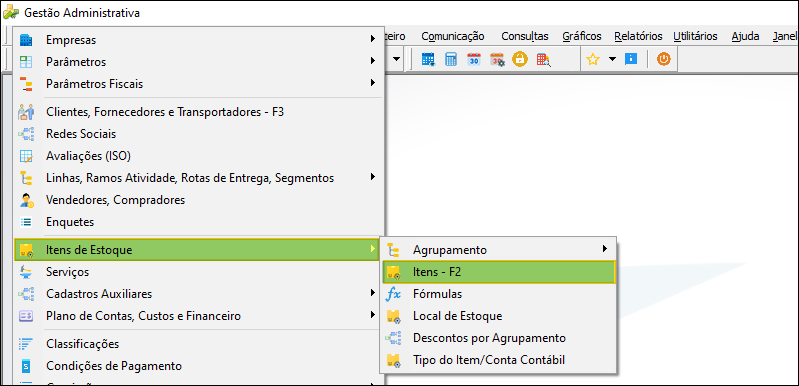799x386 pixels.
Task: Open the Utilitários menu
Action: 696,37
